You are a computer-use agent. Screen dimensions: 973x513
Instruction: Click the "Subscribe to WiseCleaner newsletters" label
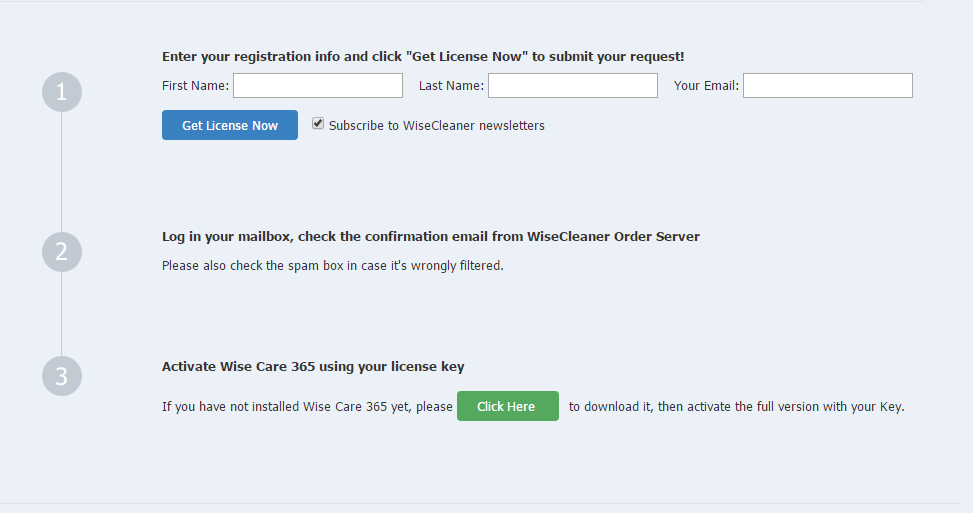click(x=436, y=126)
